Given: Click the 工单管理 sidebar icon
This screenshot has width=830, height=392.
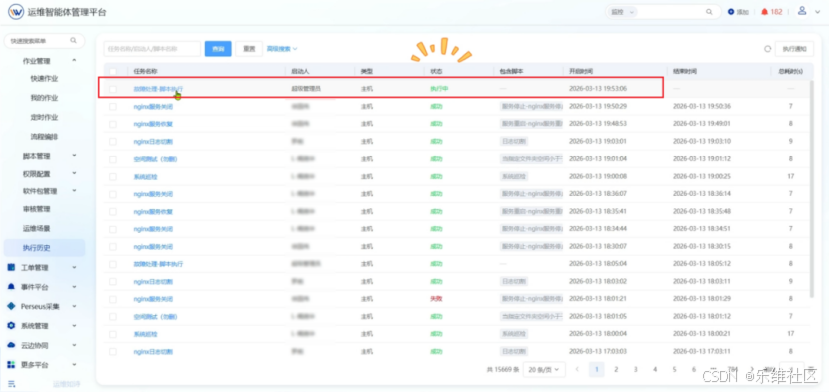Looking at the screenshot, I should click(x=11, y=268).
